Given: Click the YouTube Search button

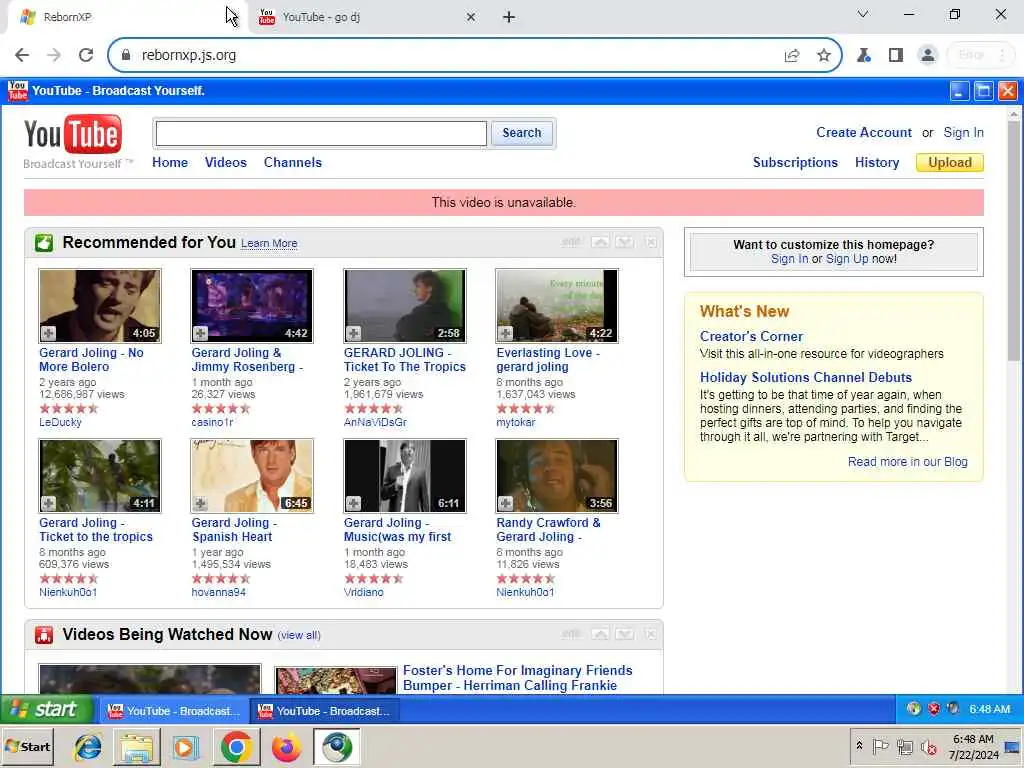Looking at the screenshot, I should pos(522,133).
